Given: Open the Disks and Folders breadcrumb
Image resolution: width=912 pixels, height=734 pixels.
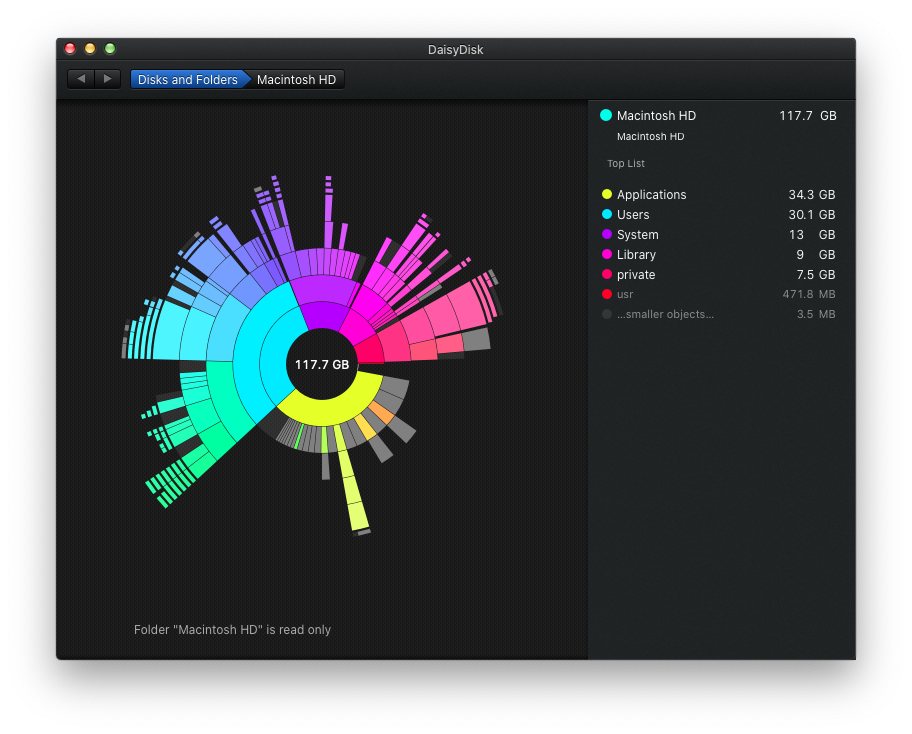Looking at the screenshot, I should pos(187,80).
